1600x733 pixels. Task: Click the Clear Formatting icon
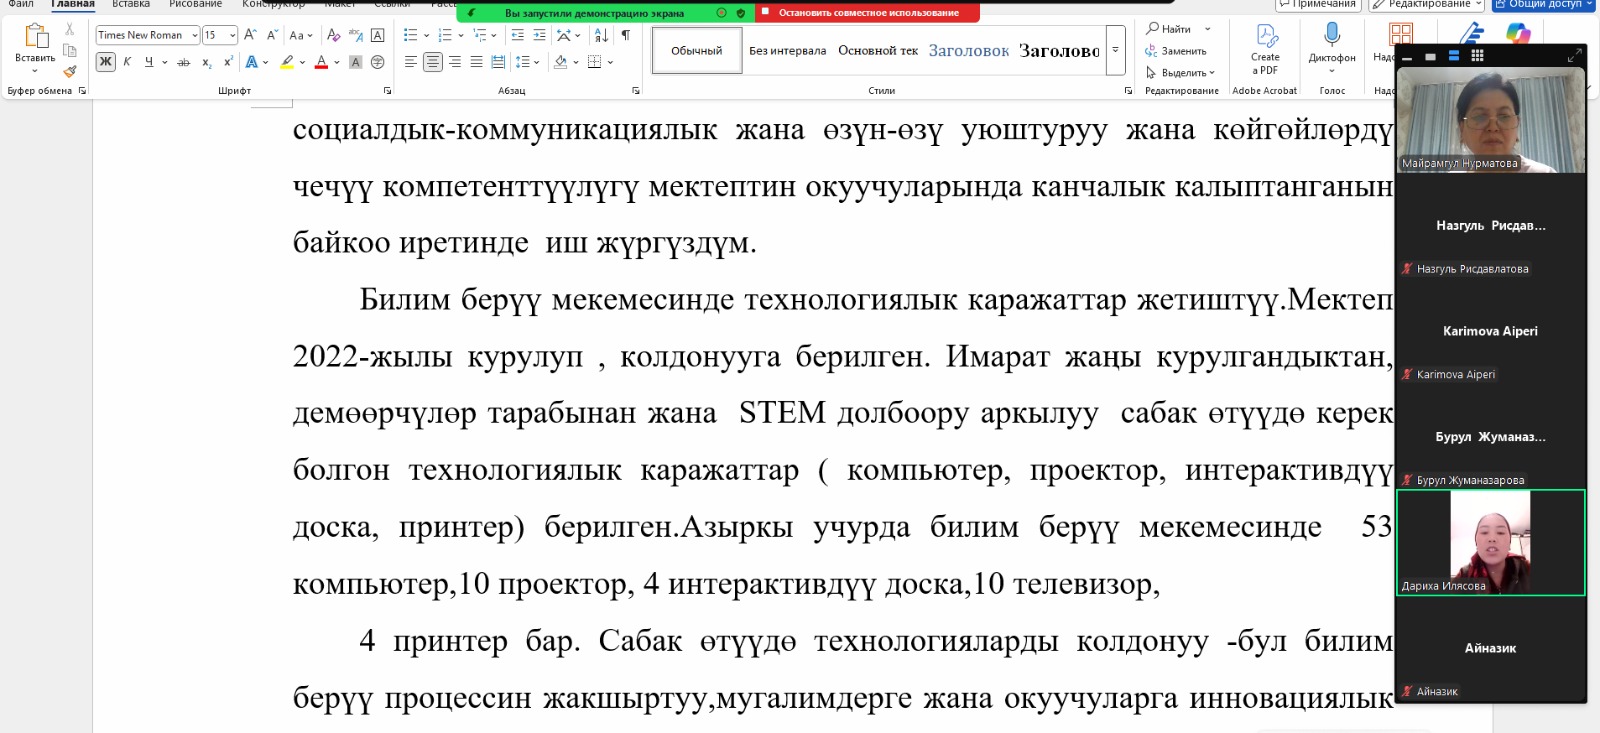click(334, 35)
